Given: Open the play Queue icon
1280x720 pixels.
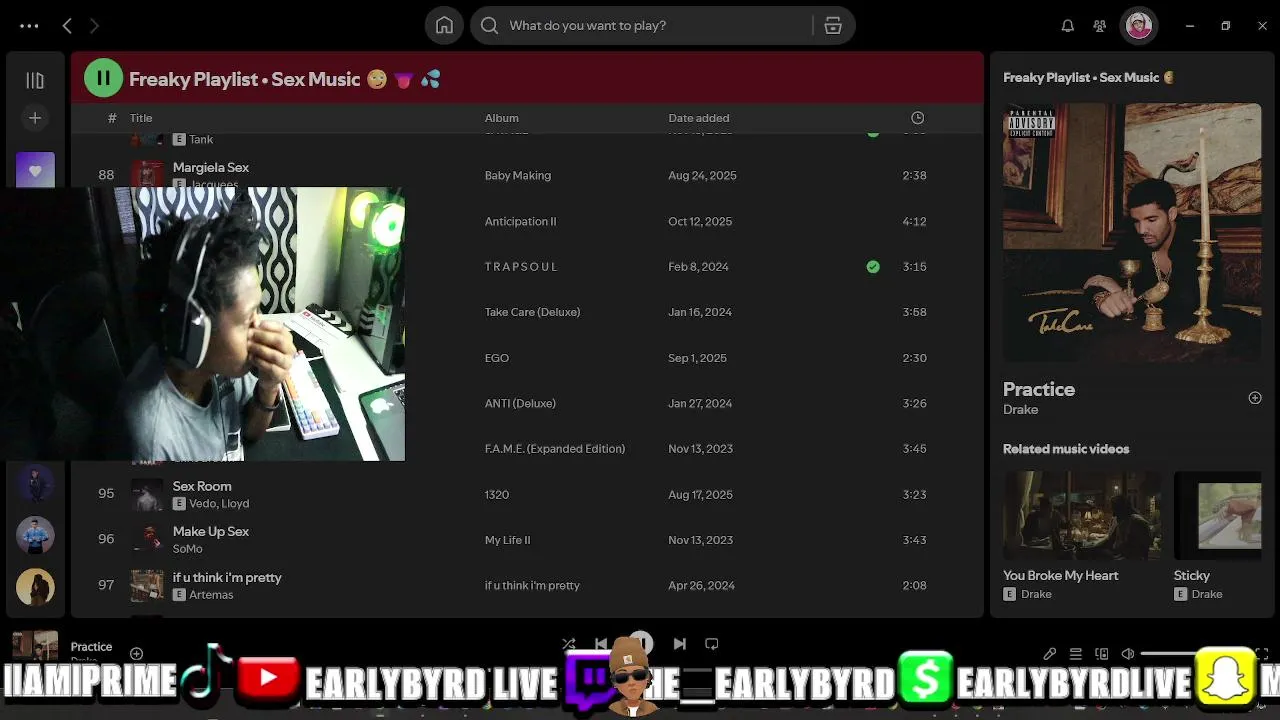Looking at the screenshot, I should coord(1076,654).
